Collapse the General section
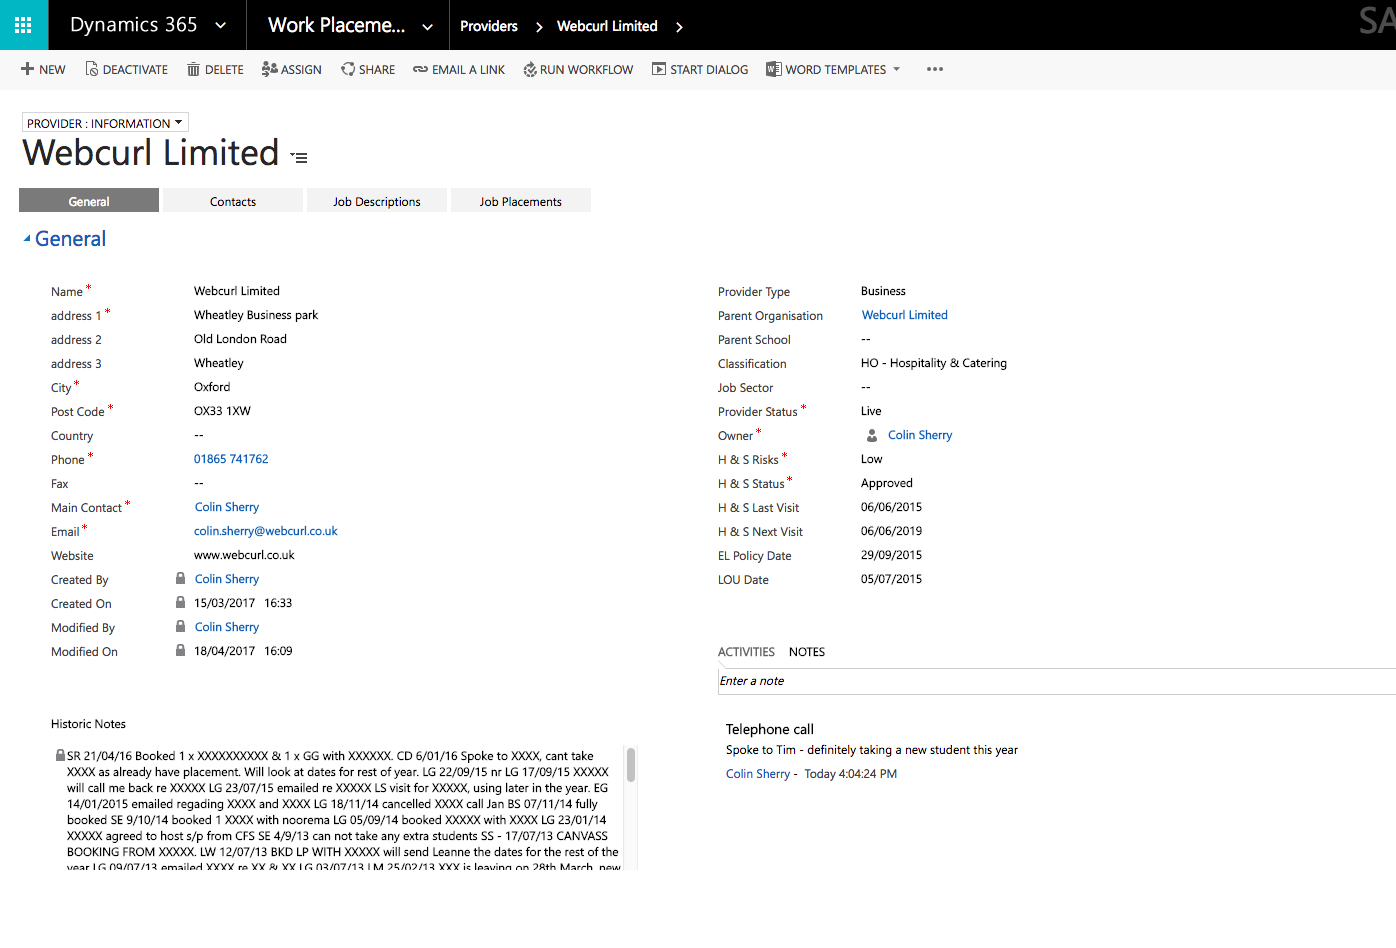Image resolution: width=1396 pixels, height=948 pixels. [x=28, y=238]
